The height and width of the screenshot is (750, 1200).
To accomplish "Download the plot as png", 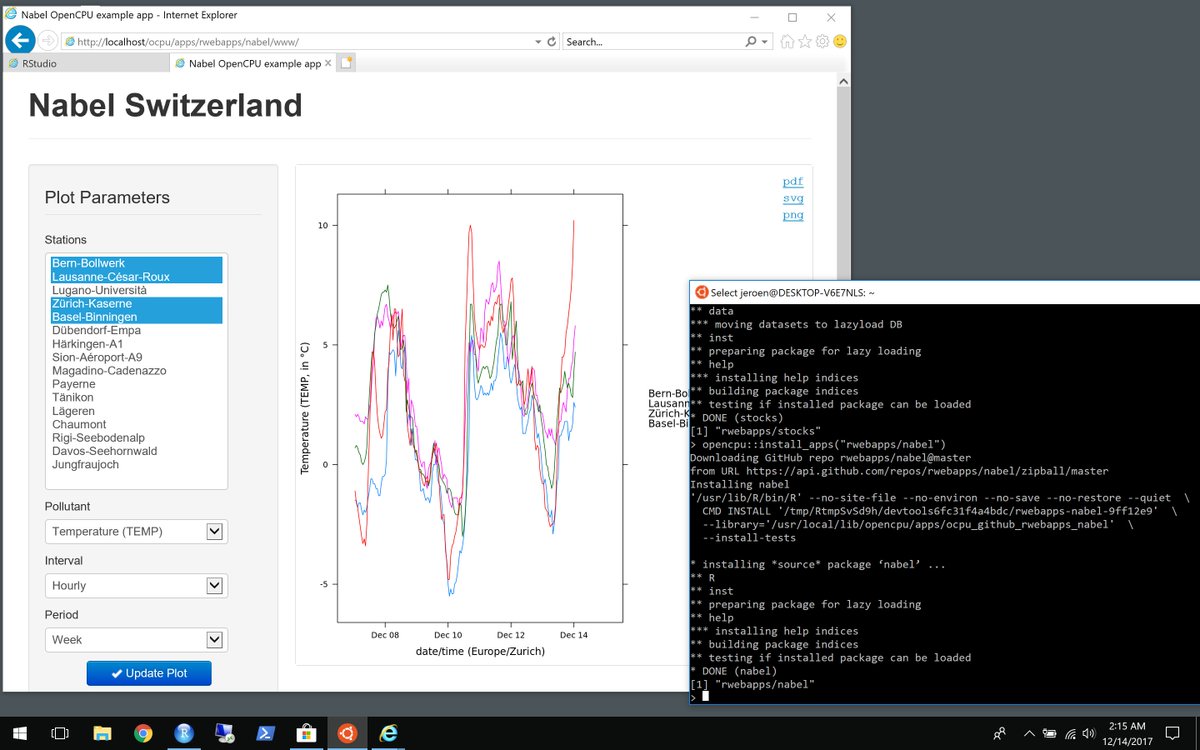I will pos(793,215).
